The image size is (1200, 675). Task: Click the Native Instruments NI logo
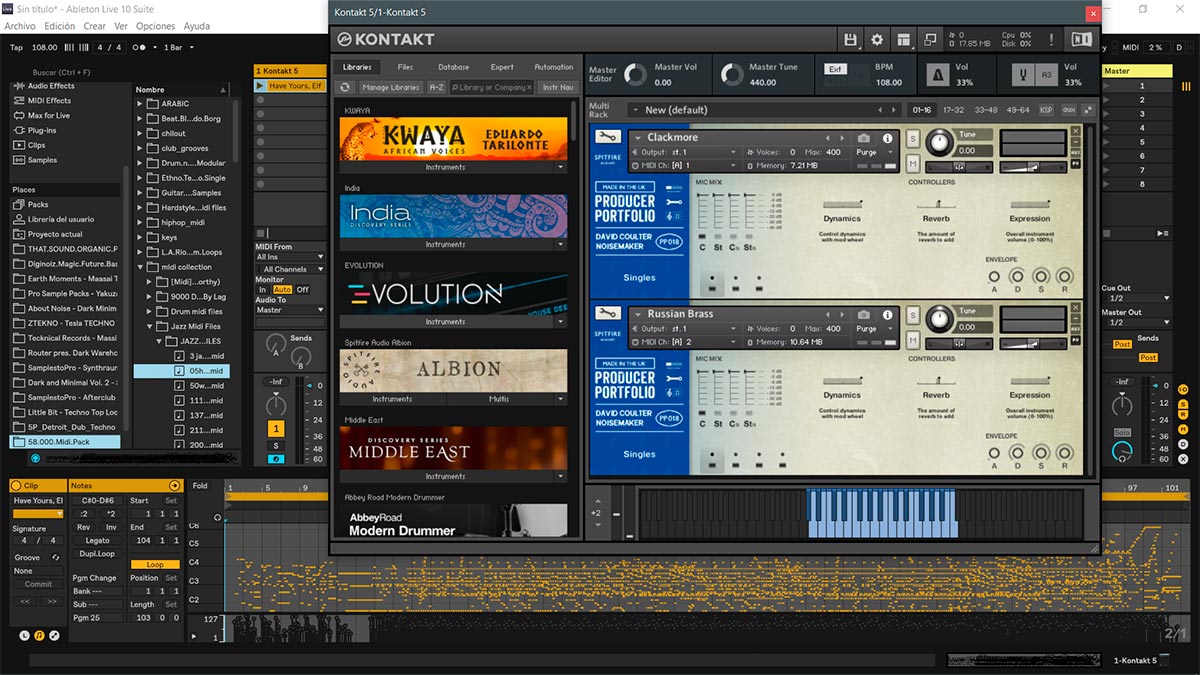[x=1081, y=39]
